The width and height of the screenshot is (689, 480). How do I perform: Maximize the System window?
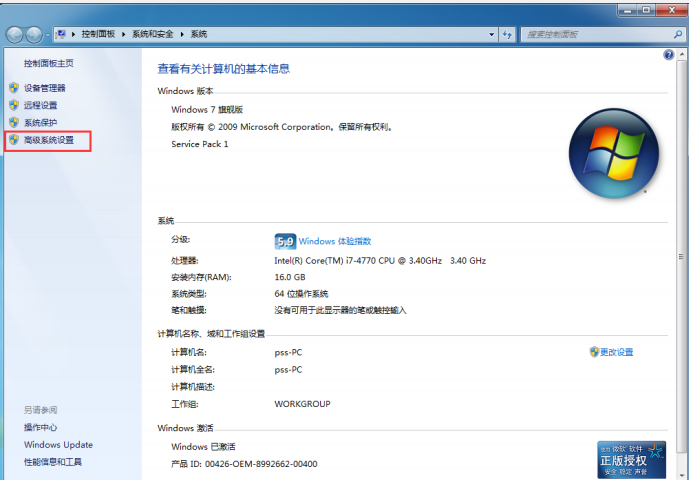(646, 10)
